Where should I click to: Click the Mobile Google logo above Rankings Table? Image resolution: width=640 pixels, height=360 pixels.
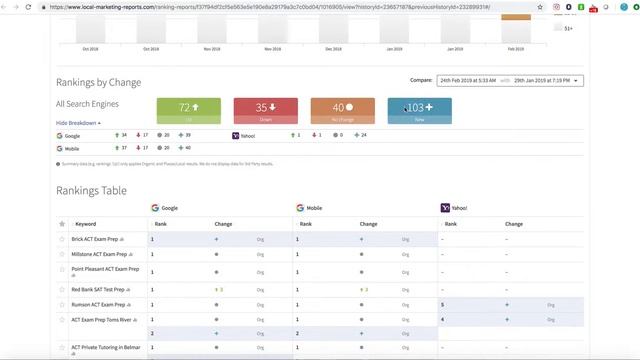click(300, 208)
